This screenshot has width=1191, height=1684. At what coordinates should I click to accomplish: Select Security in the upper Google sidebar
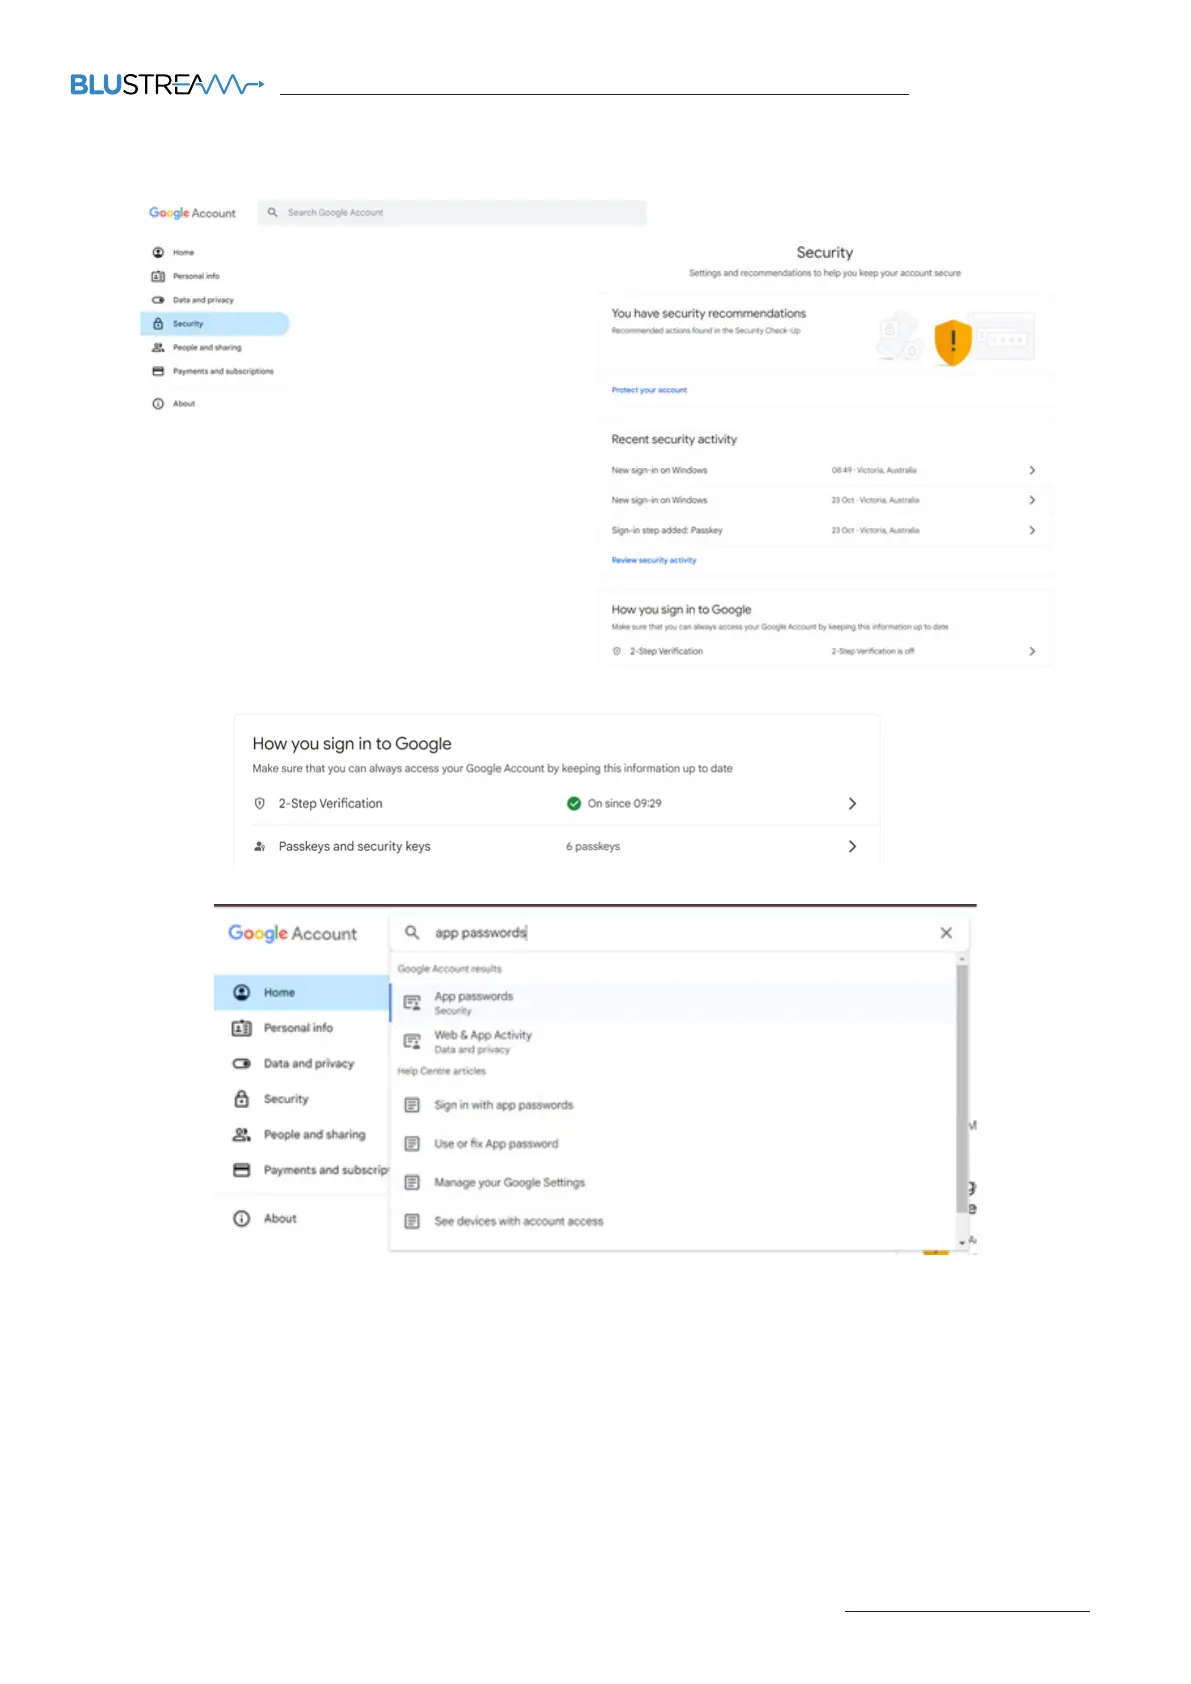pos(188,324)
